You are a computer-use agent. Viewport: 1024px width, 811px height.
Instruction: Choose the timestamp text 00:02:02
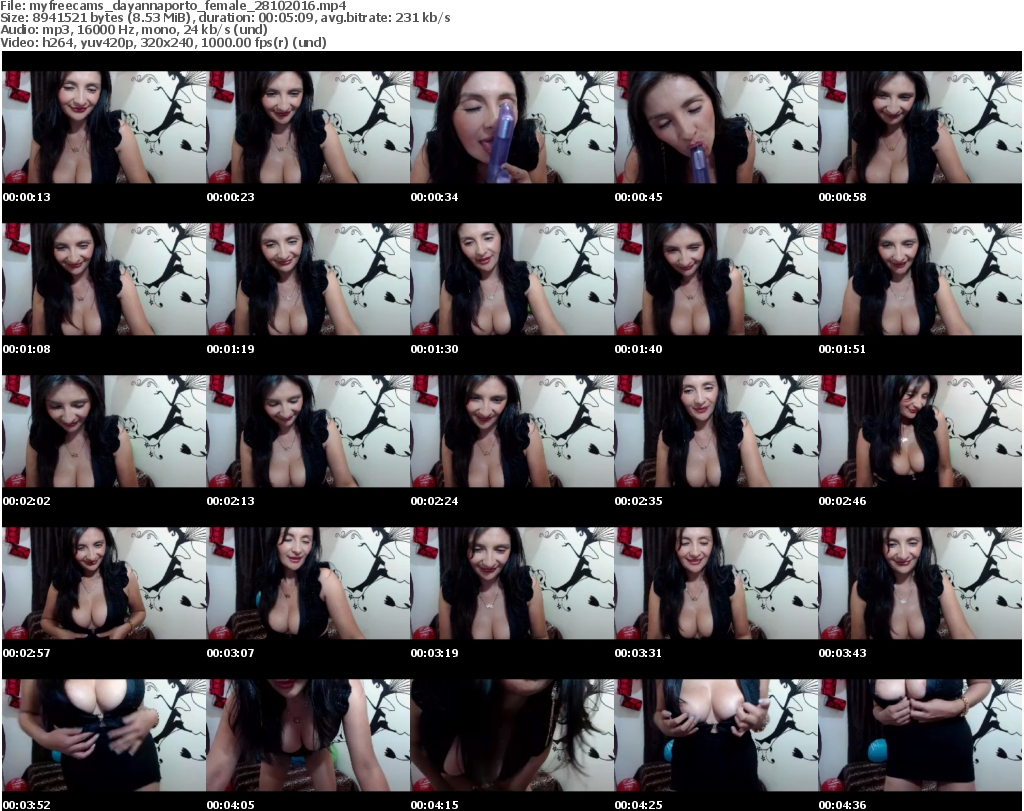(x=27, y=501)
